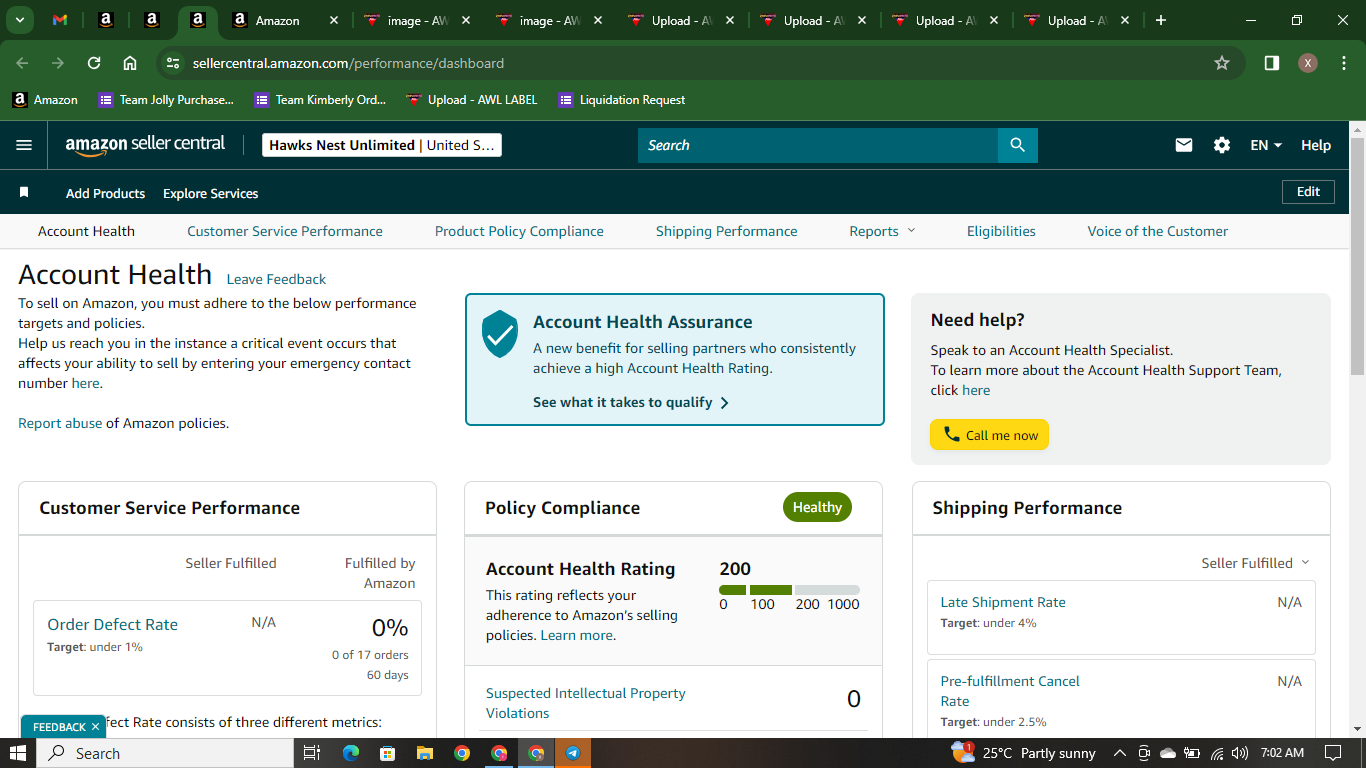Click the Account Health Assurance shield icon

[x=500, y=333]
